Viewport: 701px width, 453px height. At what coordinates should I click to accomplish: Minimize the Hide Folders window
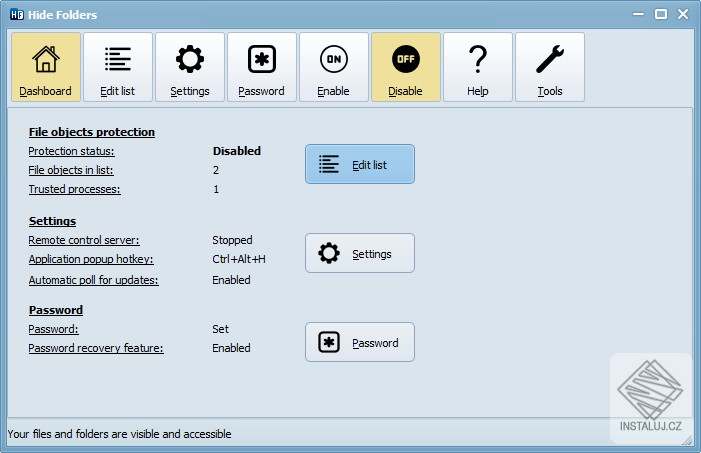click(x=638, y=14)
